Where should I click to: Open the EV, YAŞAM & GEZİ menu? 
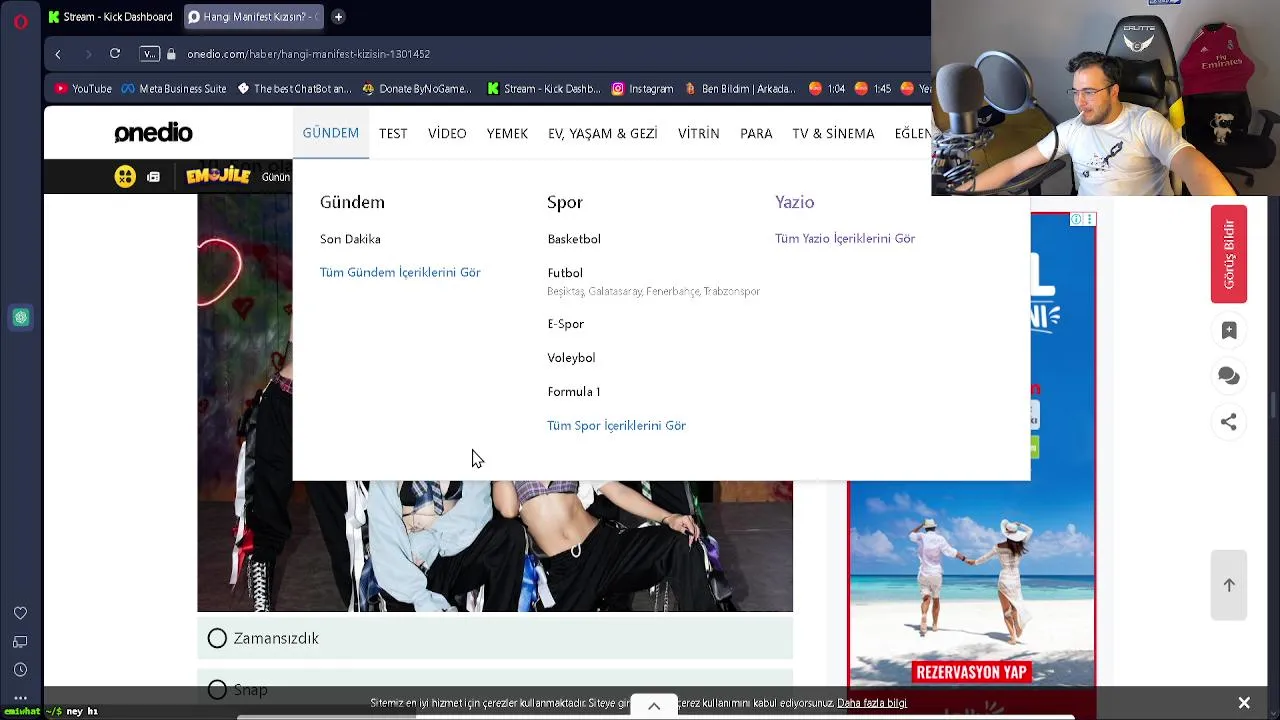(603, 133)
